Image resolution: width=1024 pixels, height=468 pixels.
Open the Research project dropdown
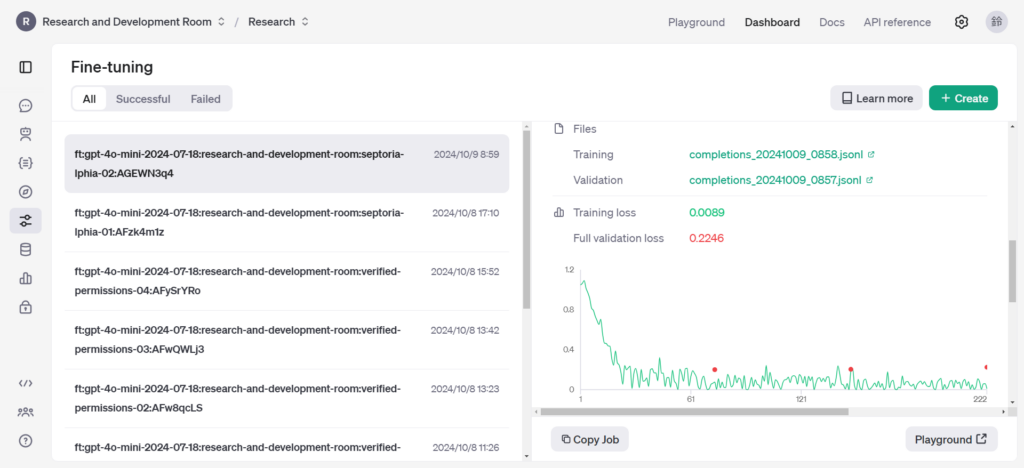(x=278, y=22)
